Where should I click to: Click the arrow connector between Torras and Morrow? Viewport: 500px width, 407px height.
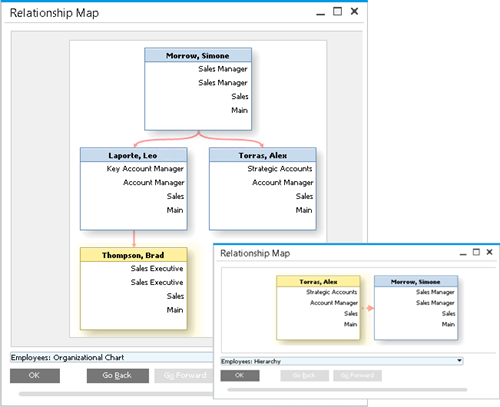click(367, 308)
